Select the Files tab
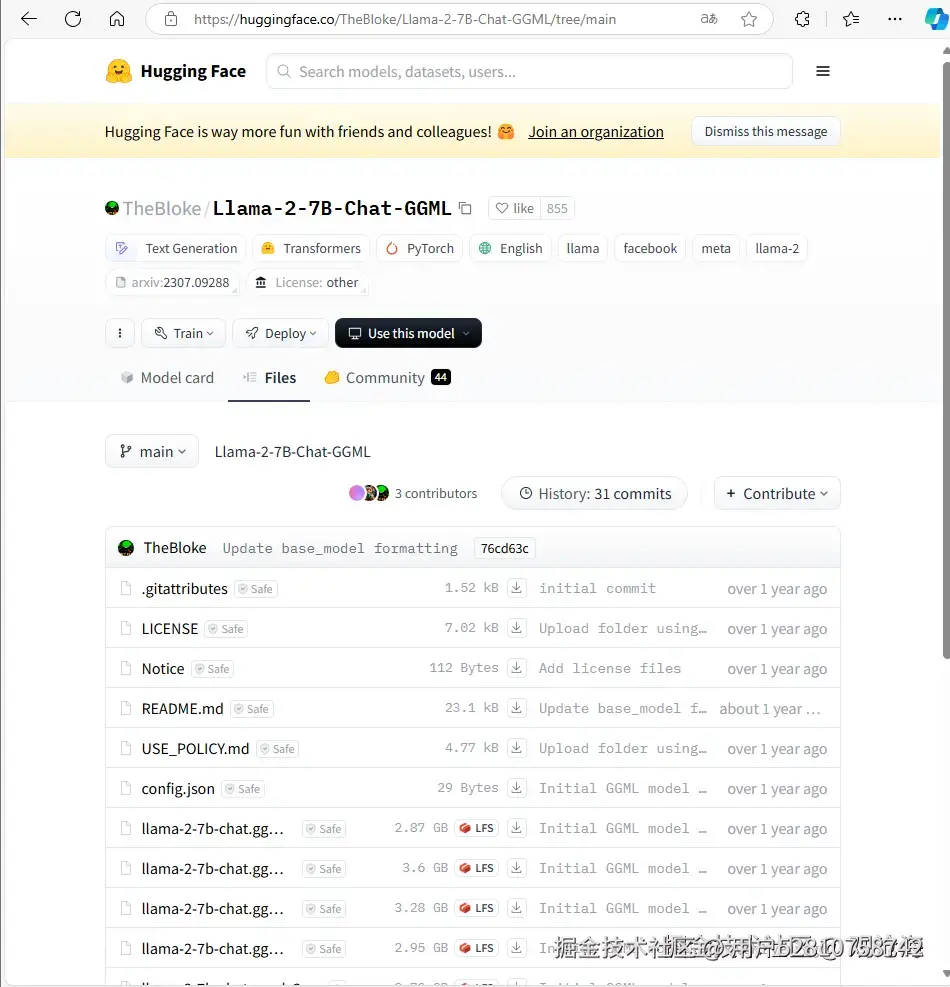The height and width of the screenshot is (987, 950). coord(269,378)
